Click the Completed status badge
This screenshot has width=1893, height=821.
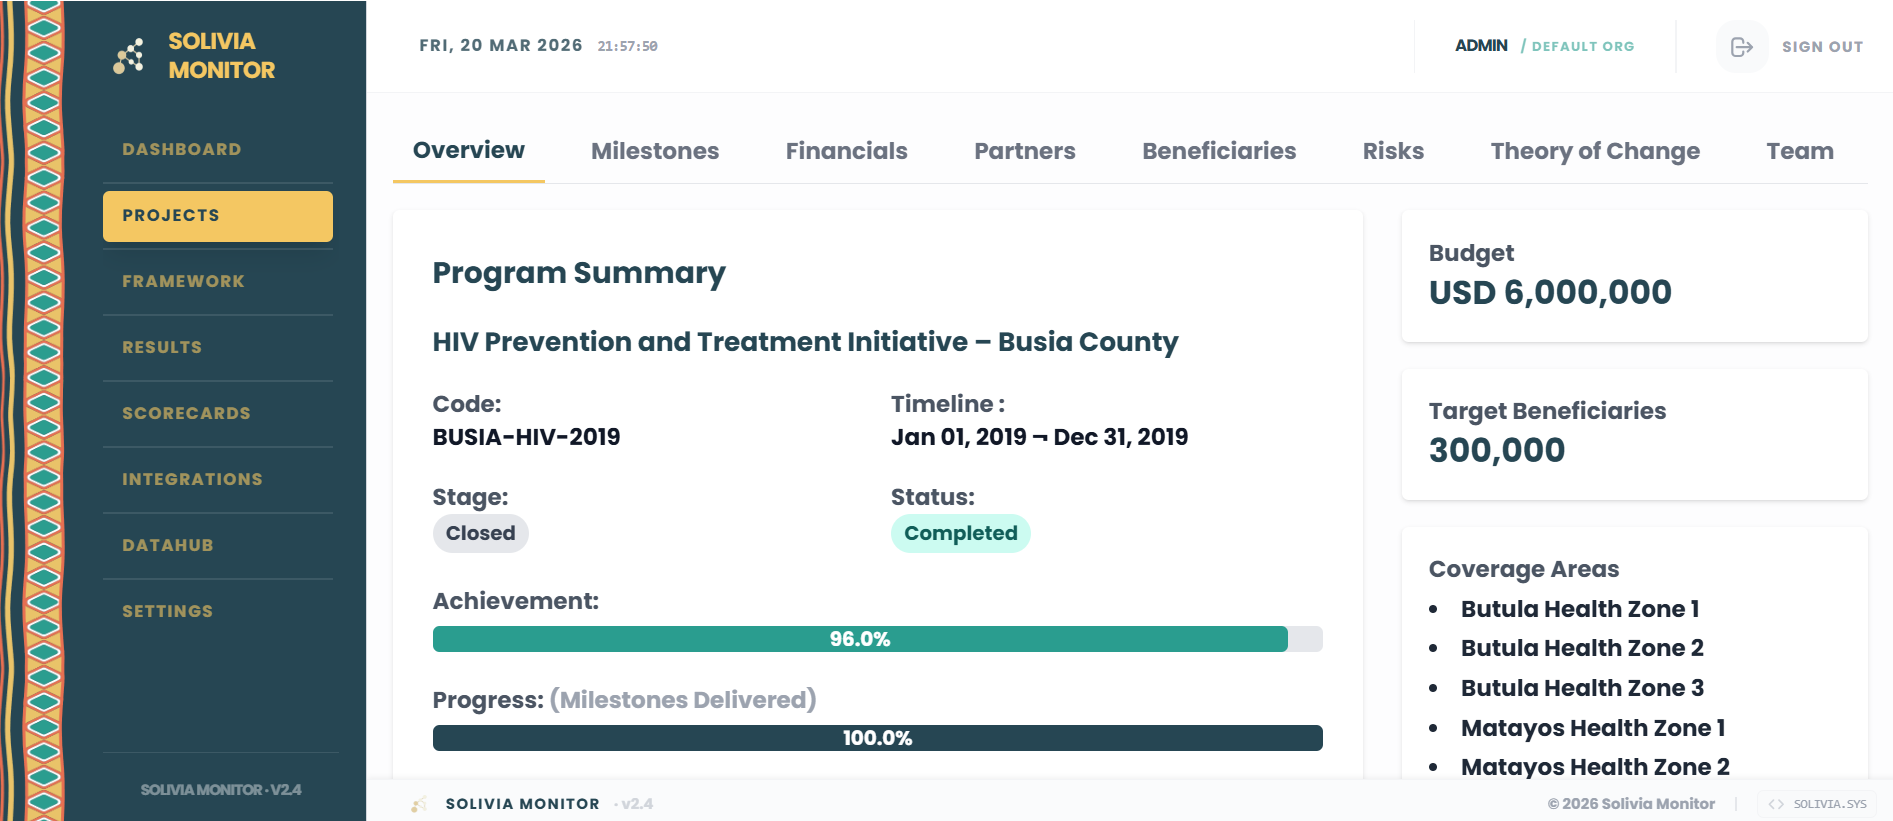[960, 533]
